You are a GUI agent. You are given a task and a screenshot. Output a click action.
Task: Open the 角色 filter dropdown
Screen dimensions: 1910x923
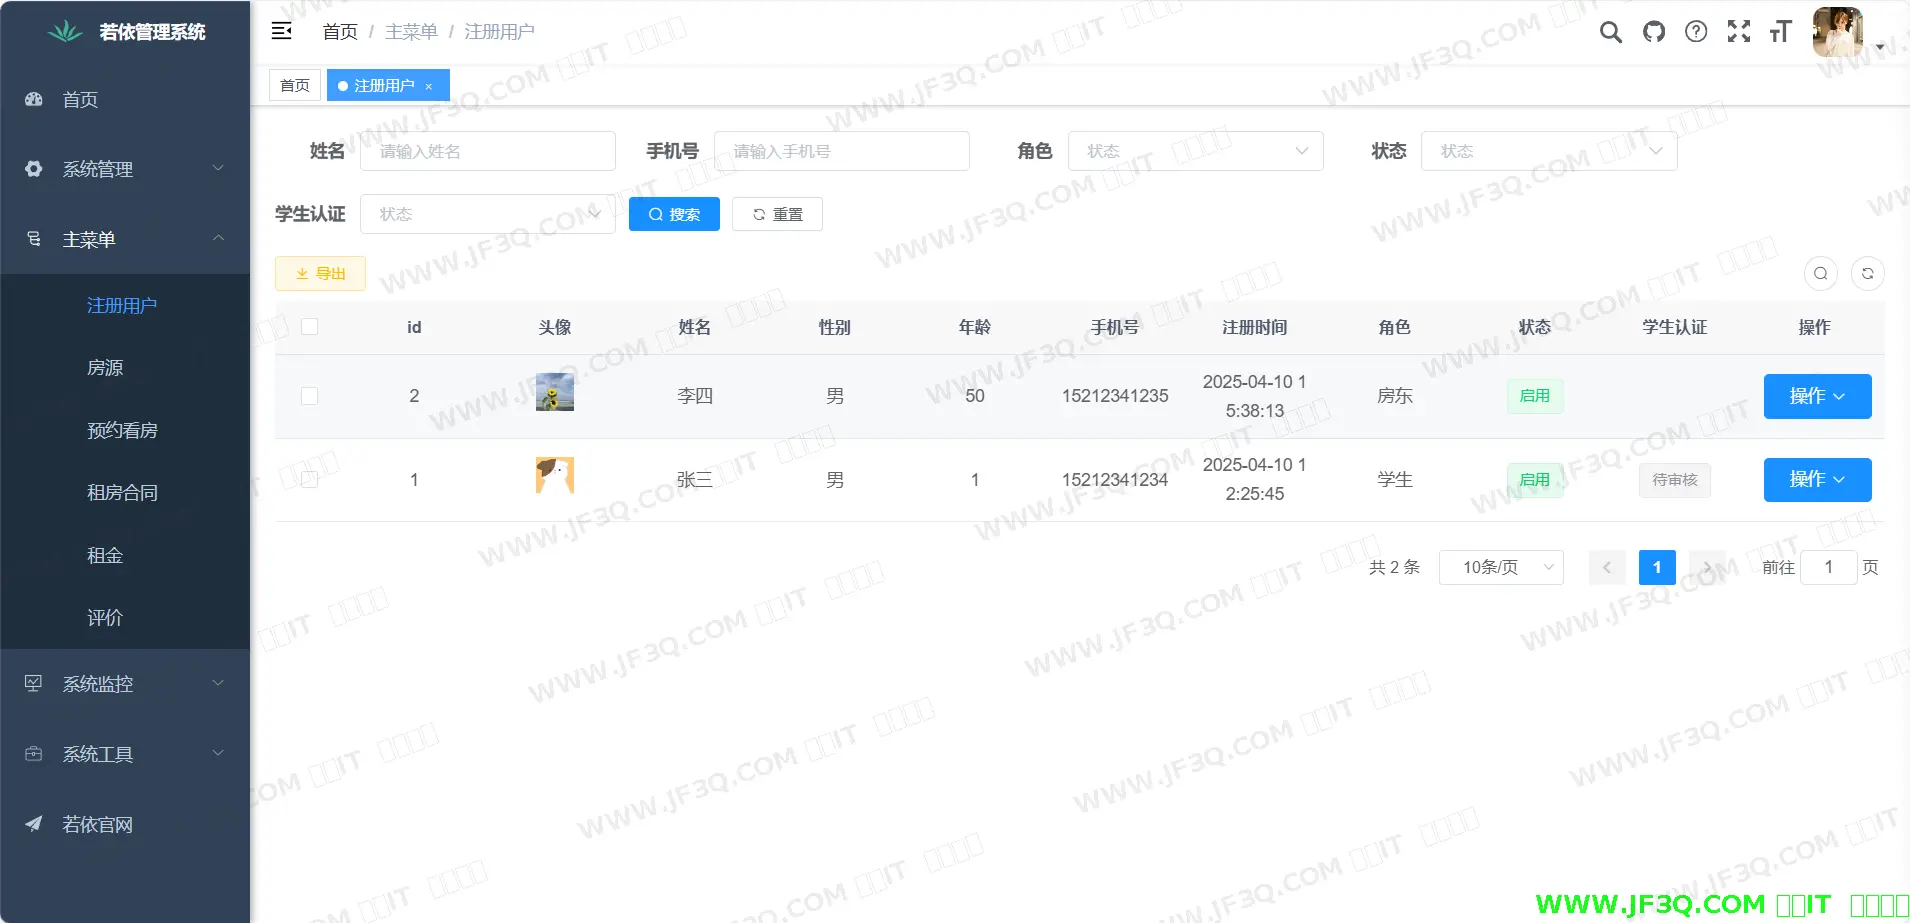tap(1195, 151)
